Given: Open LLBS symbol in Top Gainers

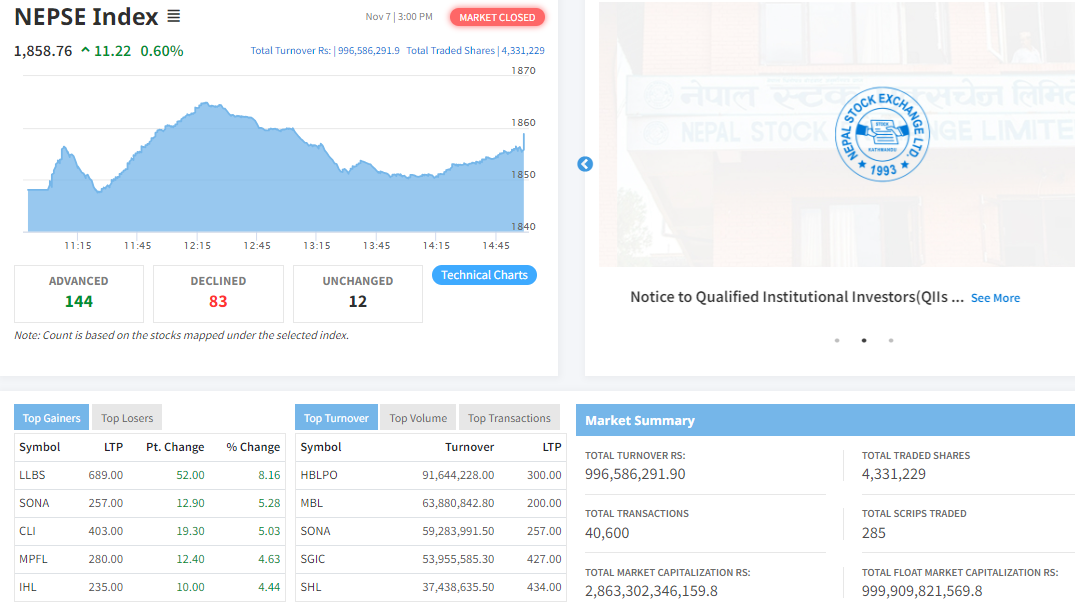Looking at the screenshot, I should tap(32, 475).
